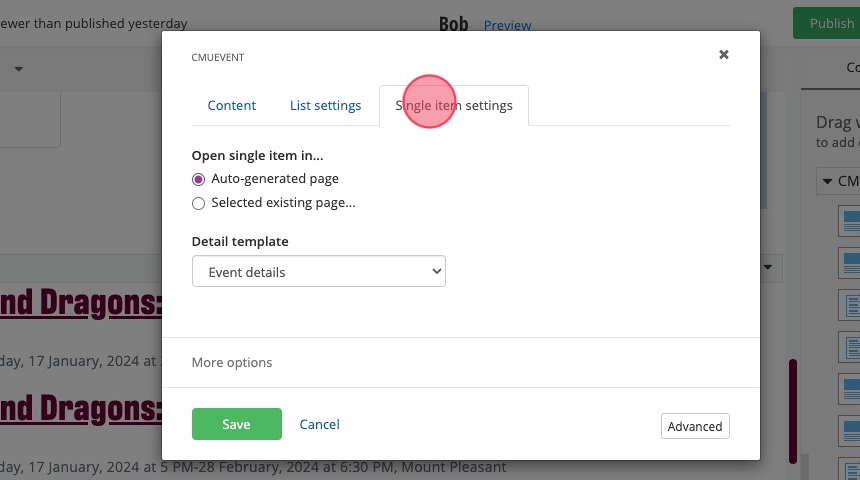Click the Advanced button
Screen dimensions: 860x480
point(695,426)
